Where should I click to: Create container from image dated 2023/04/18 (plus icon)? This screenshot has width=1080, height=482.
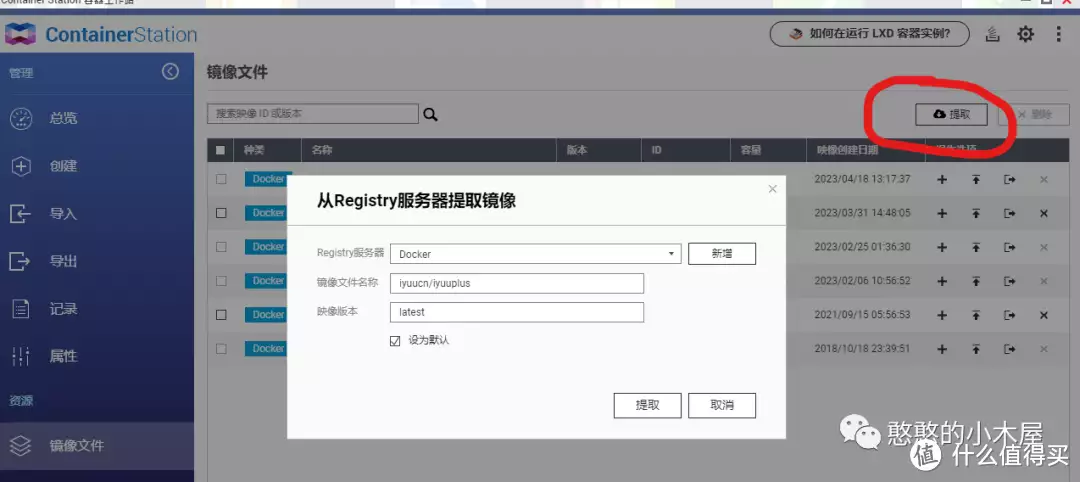click(942, 180)
